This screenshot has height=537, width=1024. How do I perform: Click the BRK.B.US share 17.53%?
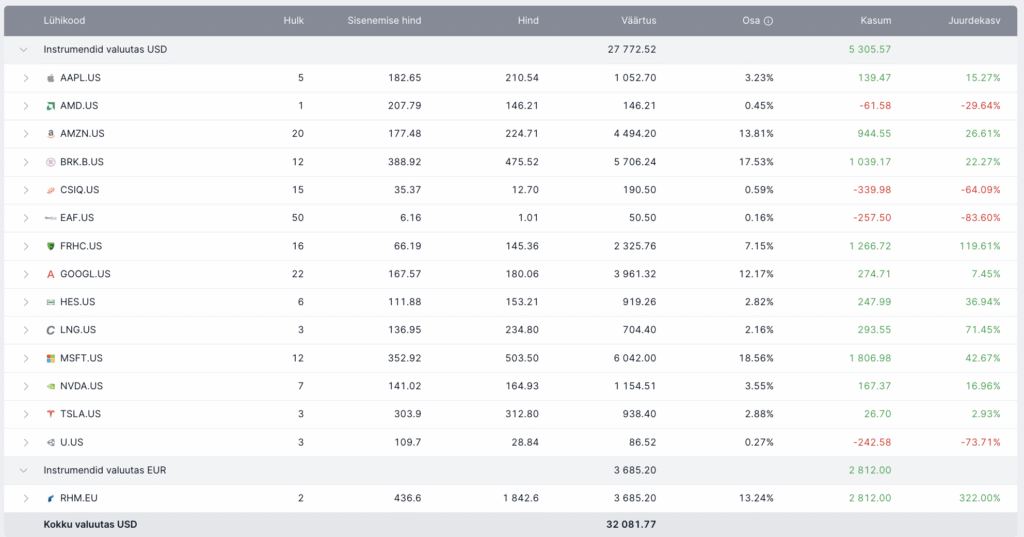(756, 162)
